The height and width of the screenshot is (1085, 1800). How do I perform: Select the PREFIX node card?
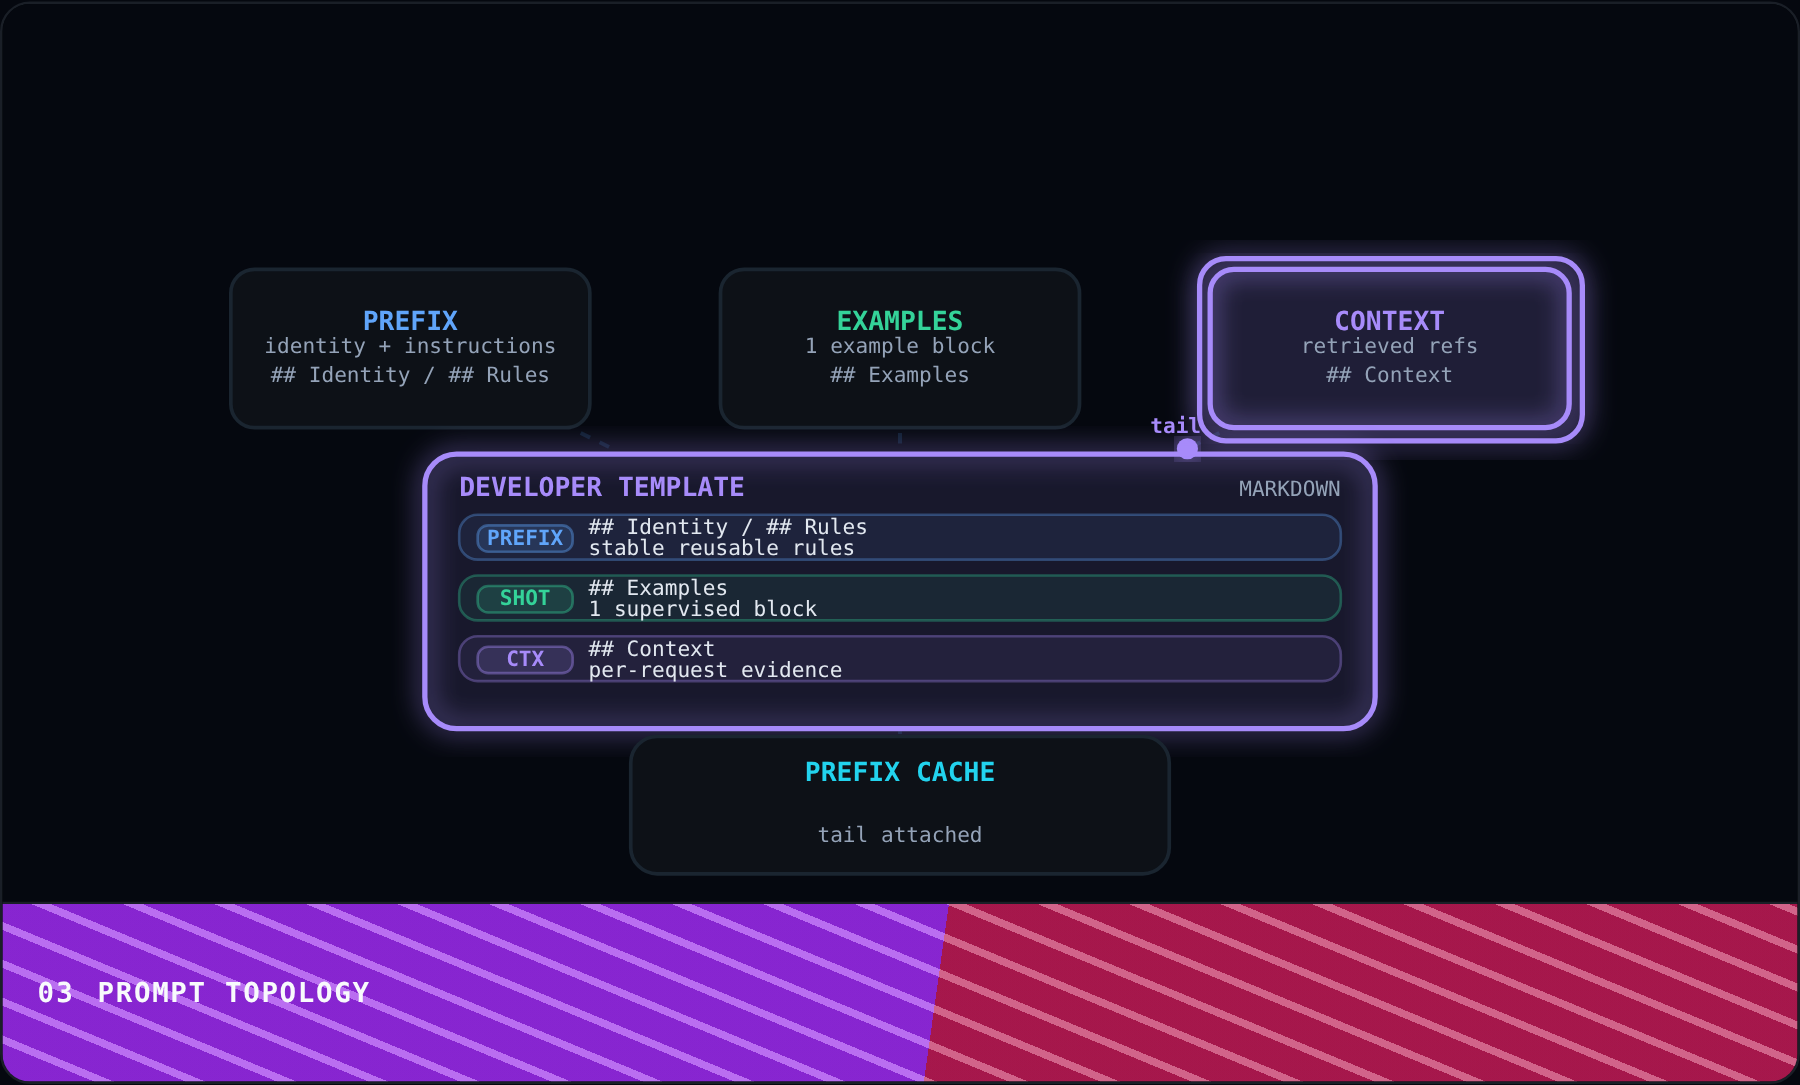pyautogui.click(x=410, y=348)
